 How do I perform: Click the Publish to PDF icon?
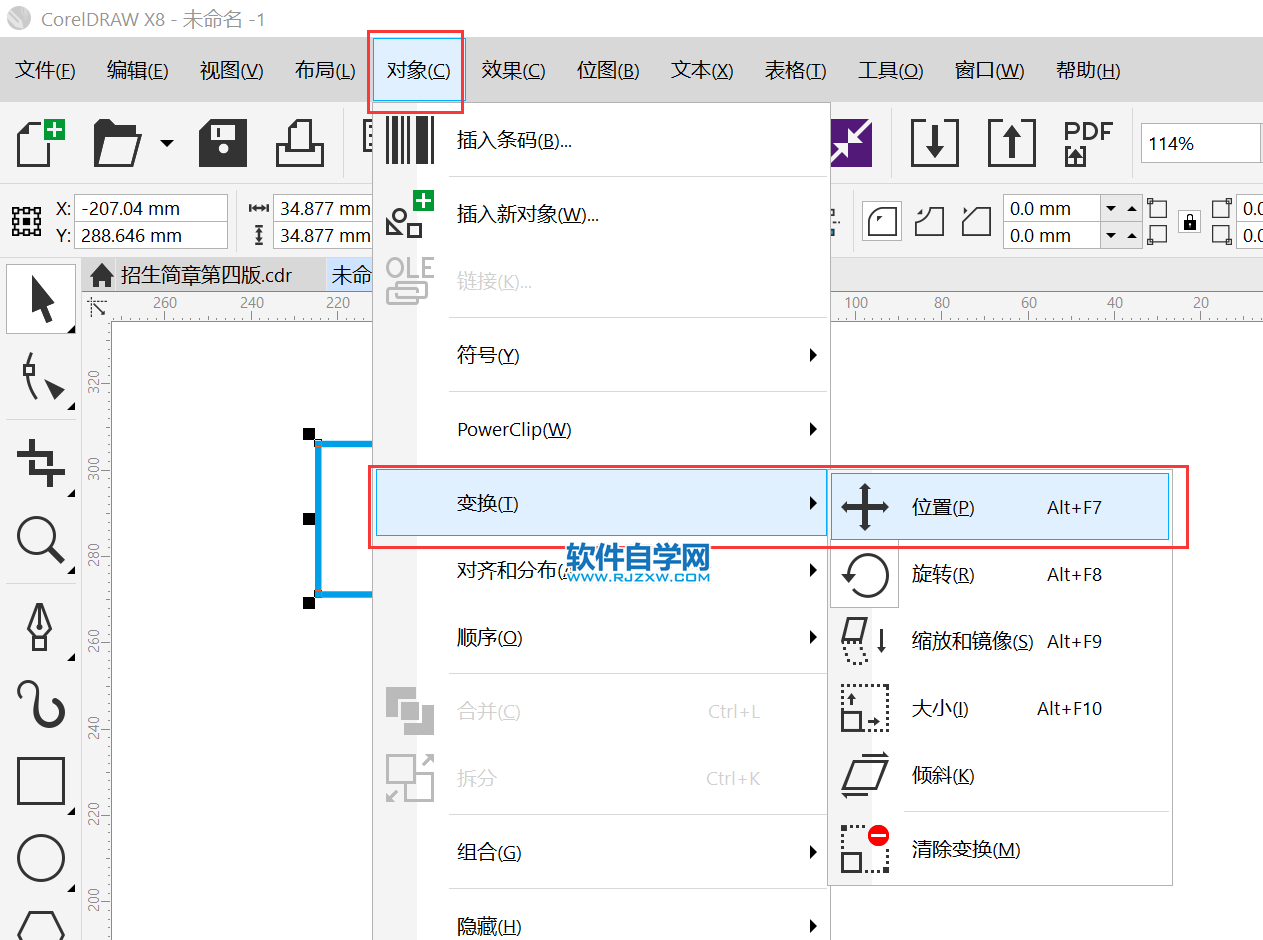[x=1088, y=143]
